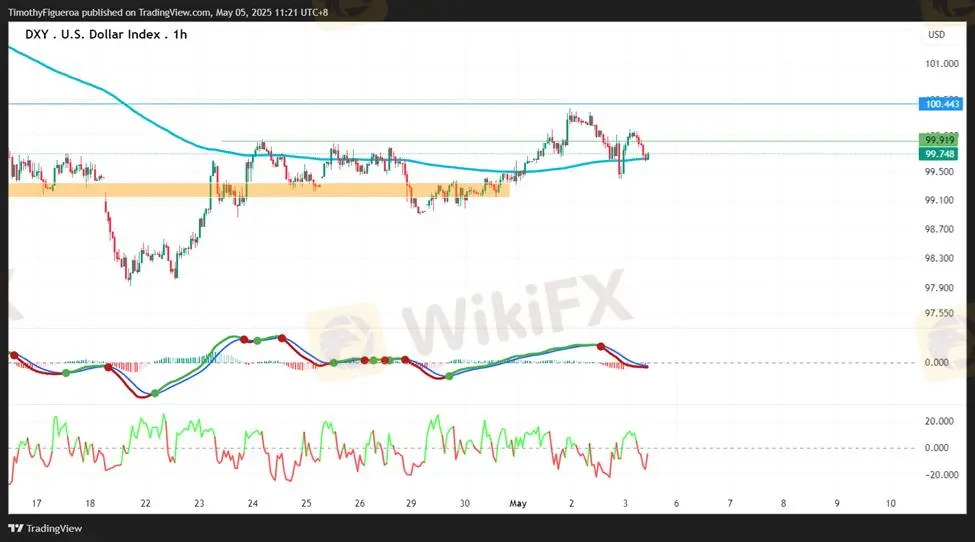Click date 10 on the time axis
Screen dimensions: 975x542
tap(890, 503)
